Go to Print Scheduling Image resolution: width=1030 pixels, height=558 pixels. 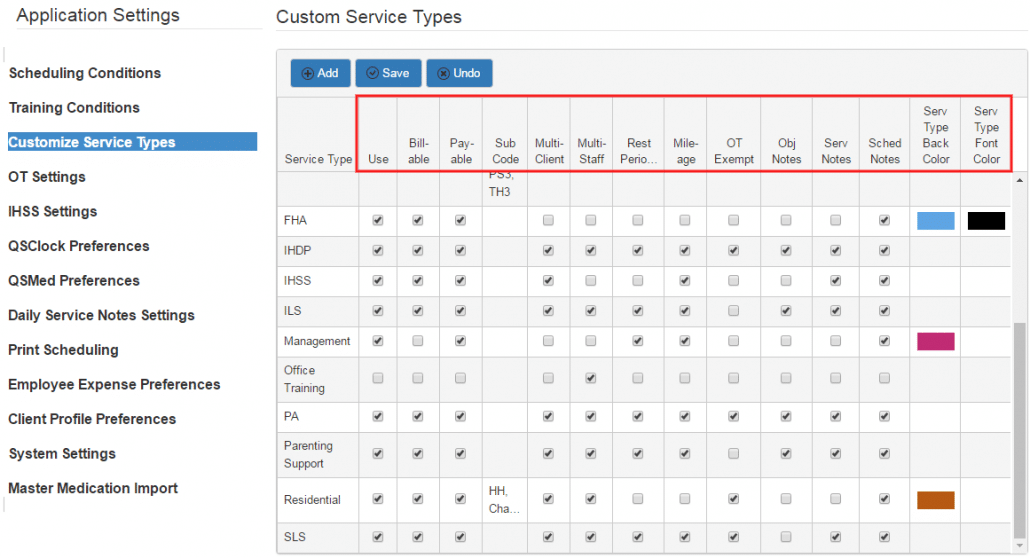63,350
